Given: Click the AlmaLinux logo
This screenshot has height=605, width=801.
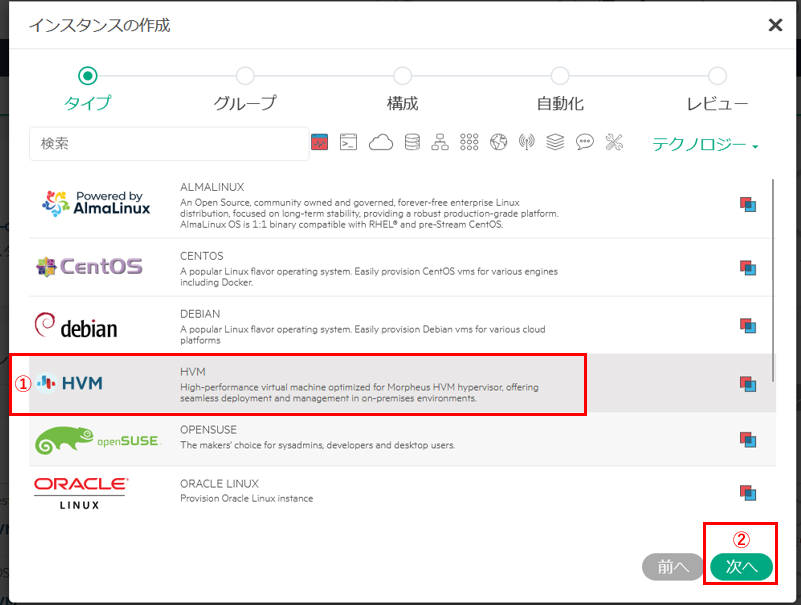Looking at the screenshot, I should [96, 203].
